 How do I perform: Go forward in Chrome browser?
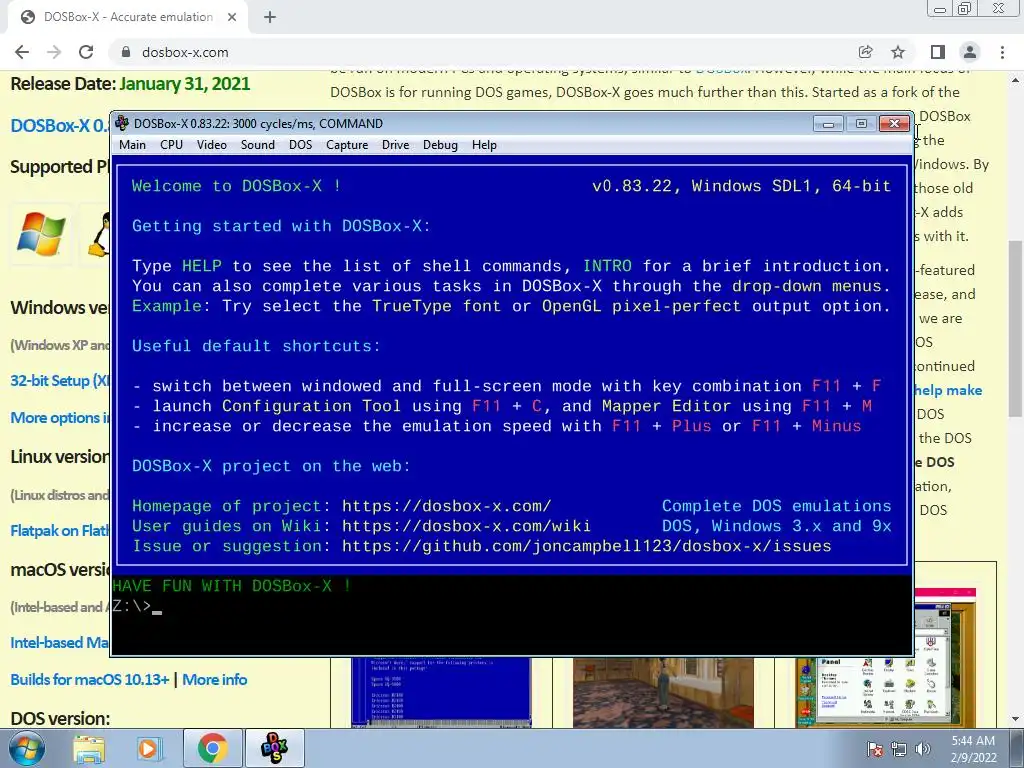[54, 52]
